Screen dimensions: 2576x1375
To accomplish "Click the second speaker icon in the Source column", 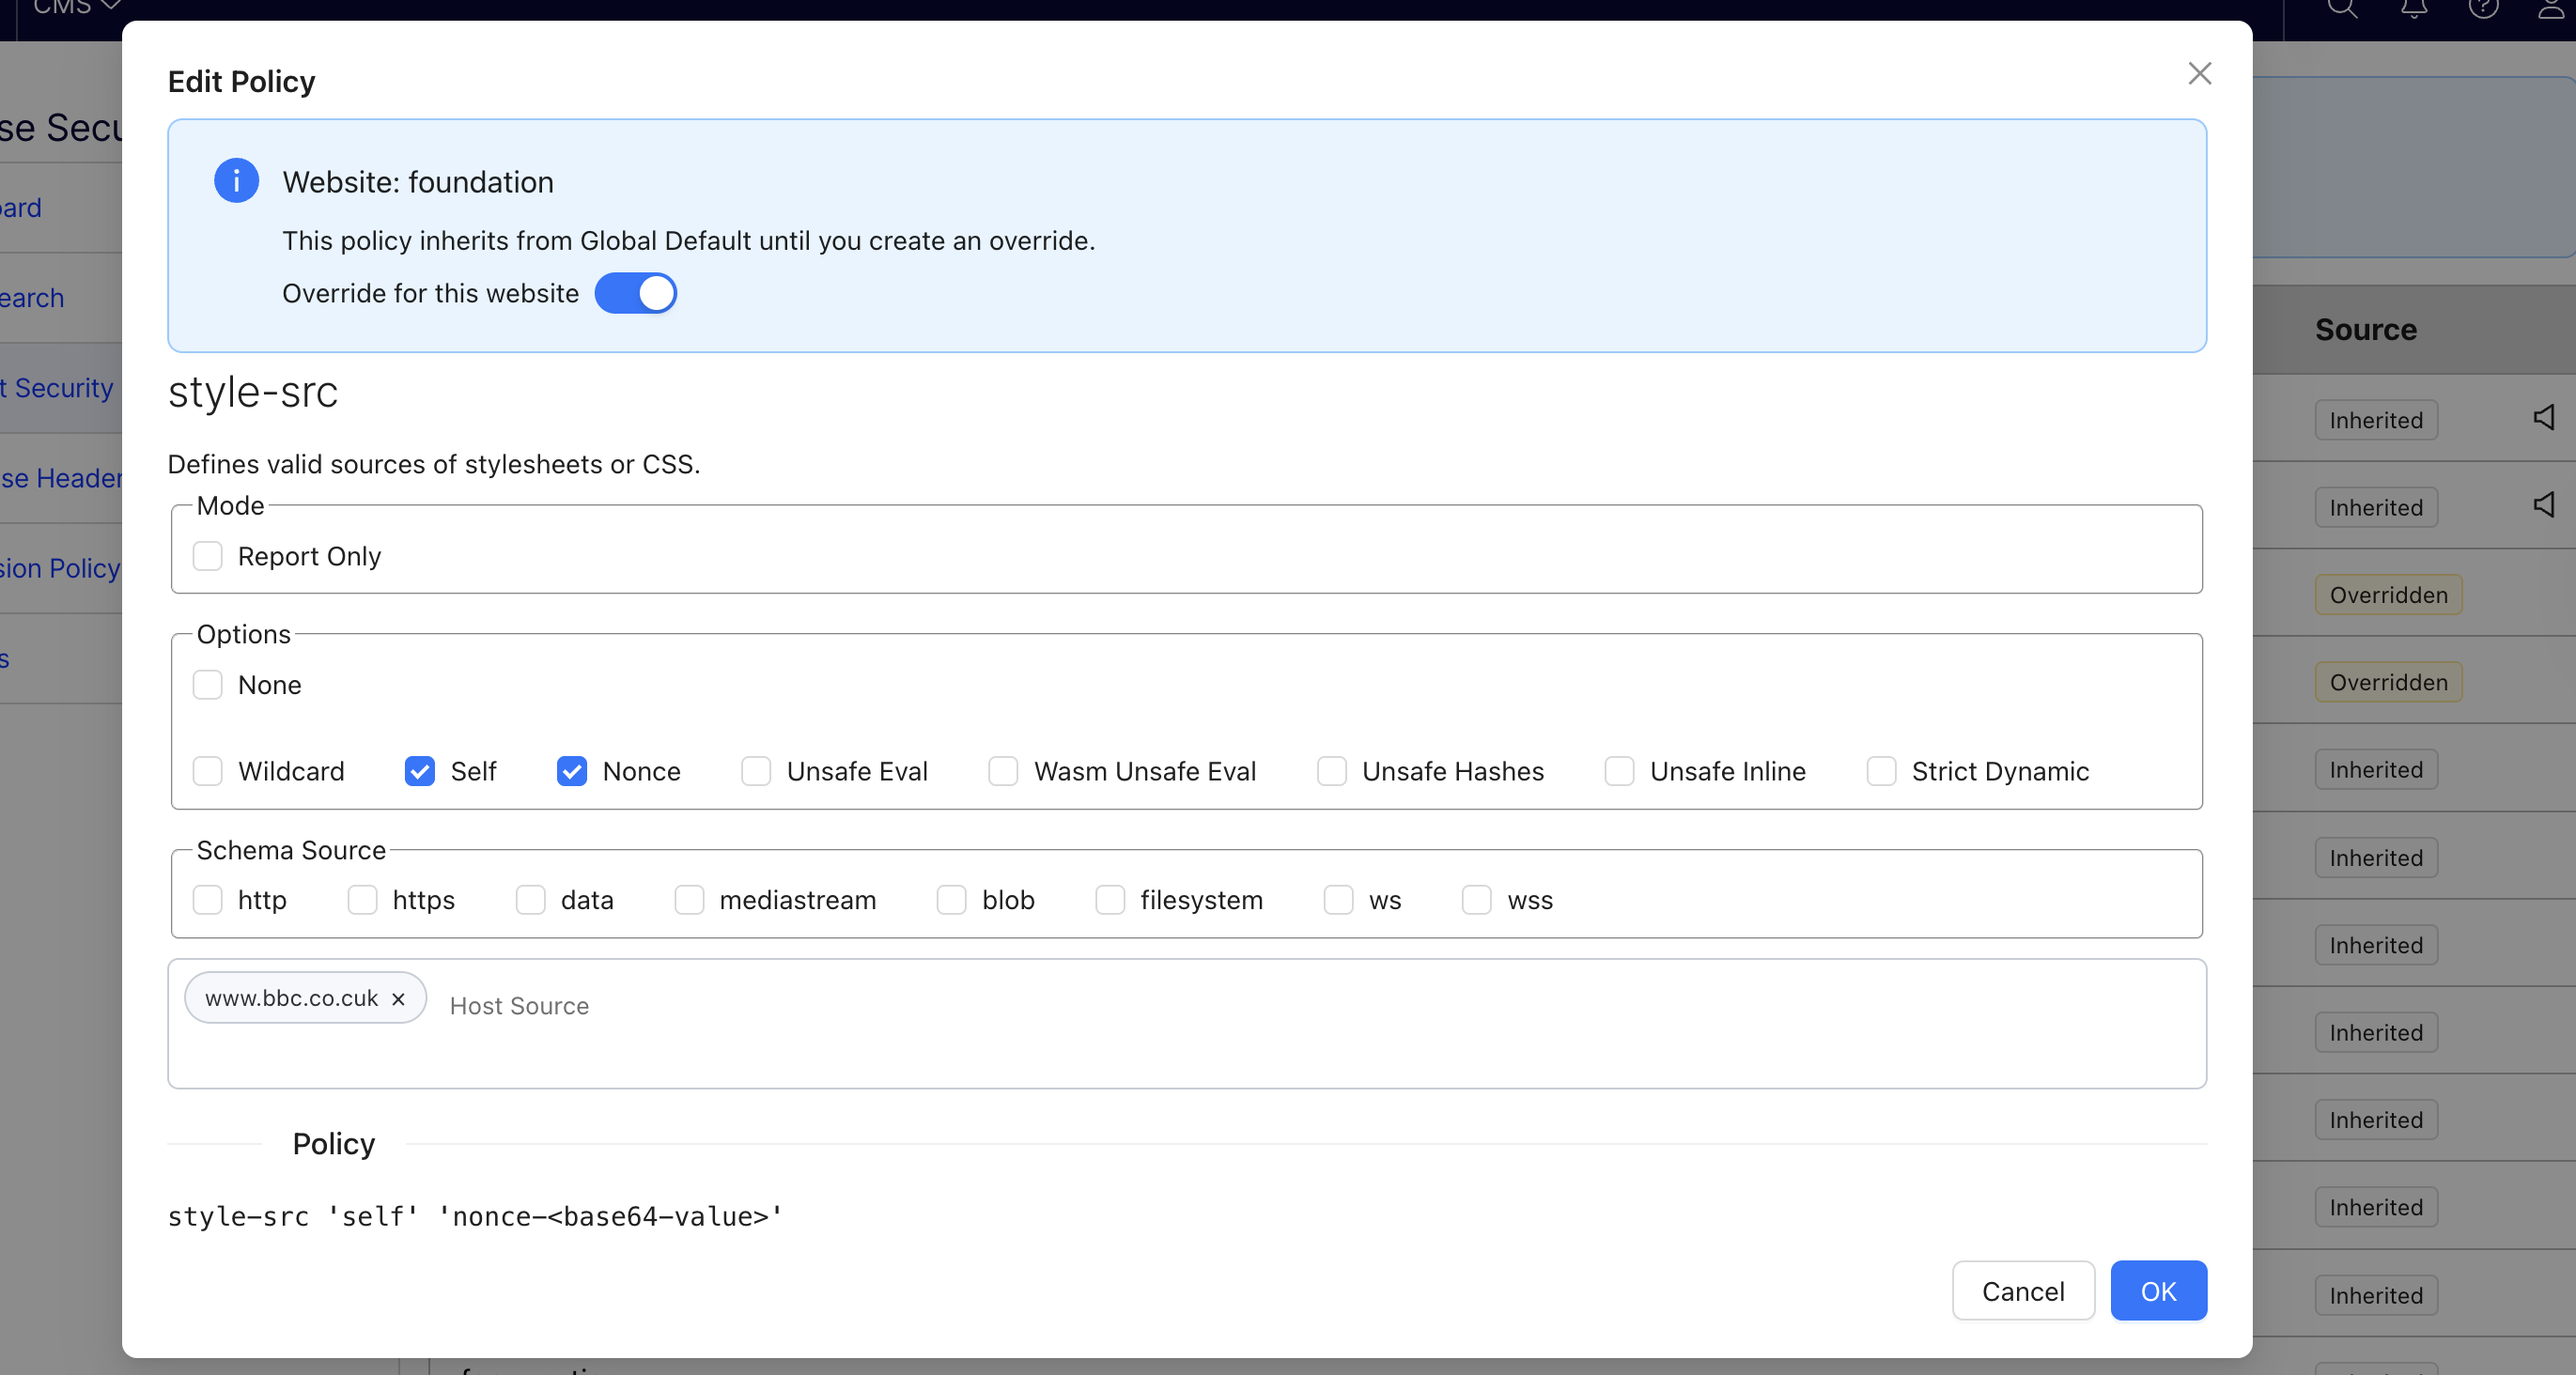I will point(2544,506).
